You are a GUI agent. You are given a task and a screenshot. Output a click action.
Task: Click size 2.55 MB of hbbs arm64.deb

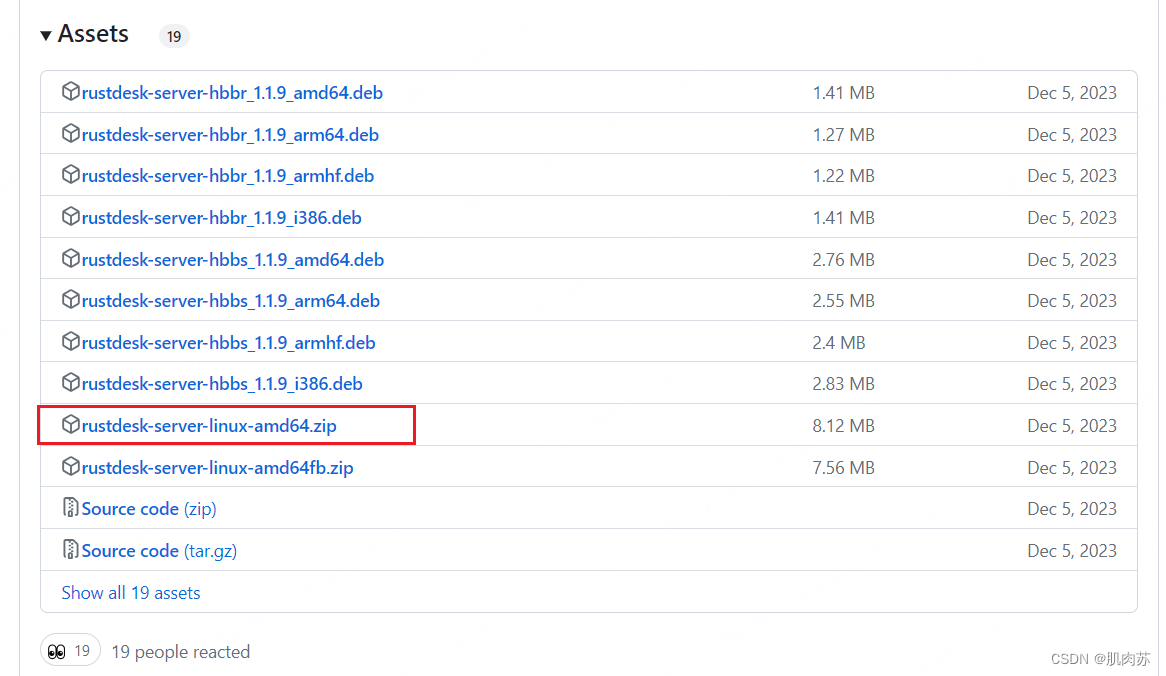pyautogui.click(x=843, y=301)
